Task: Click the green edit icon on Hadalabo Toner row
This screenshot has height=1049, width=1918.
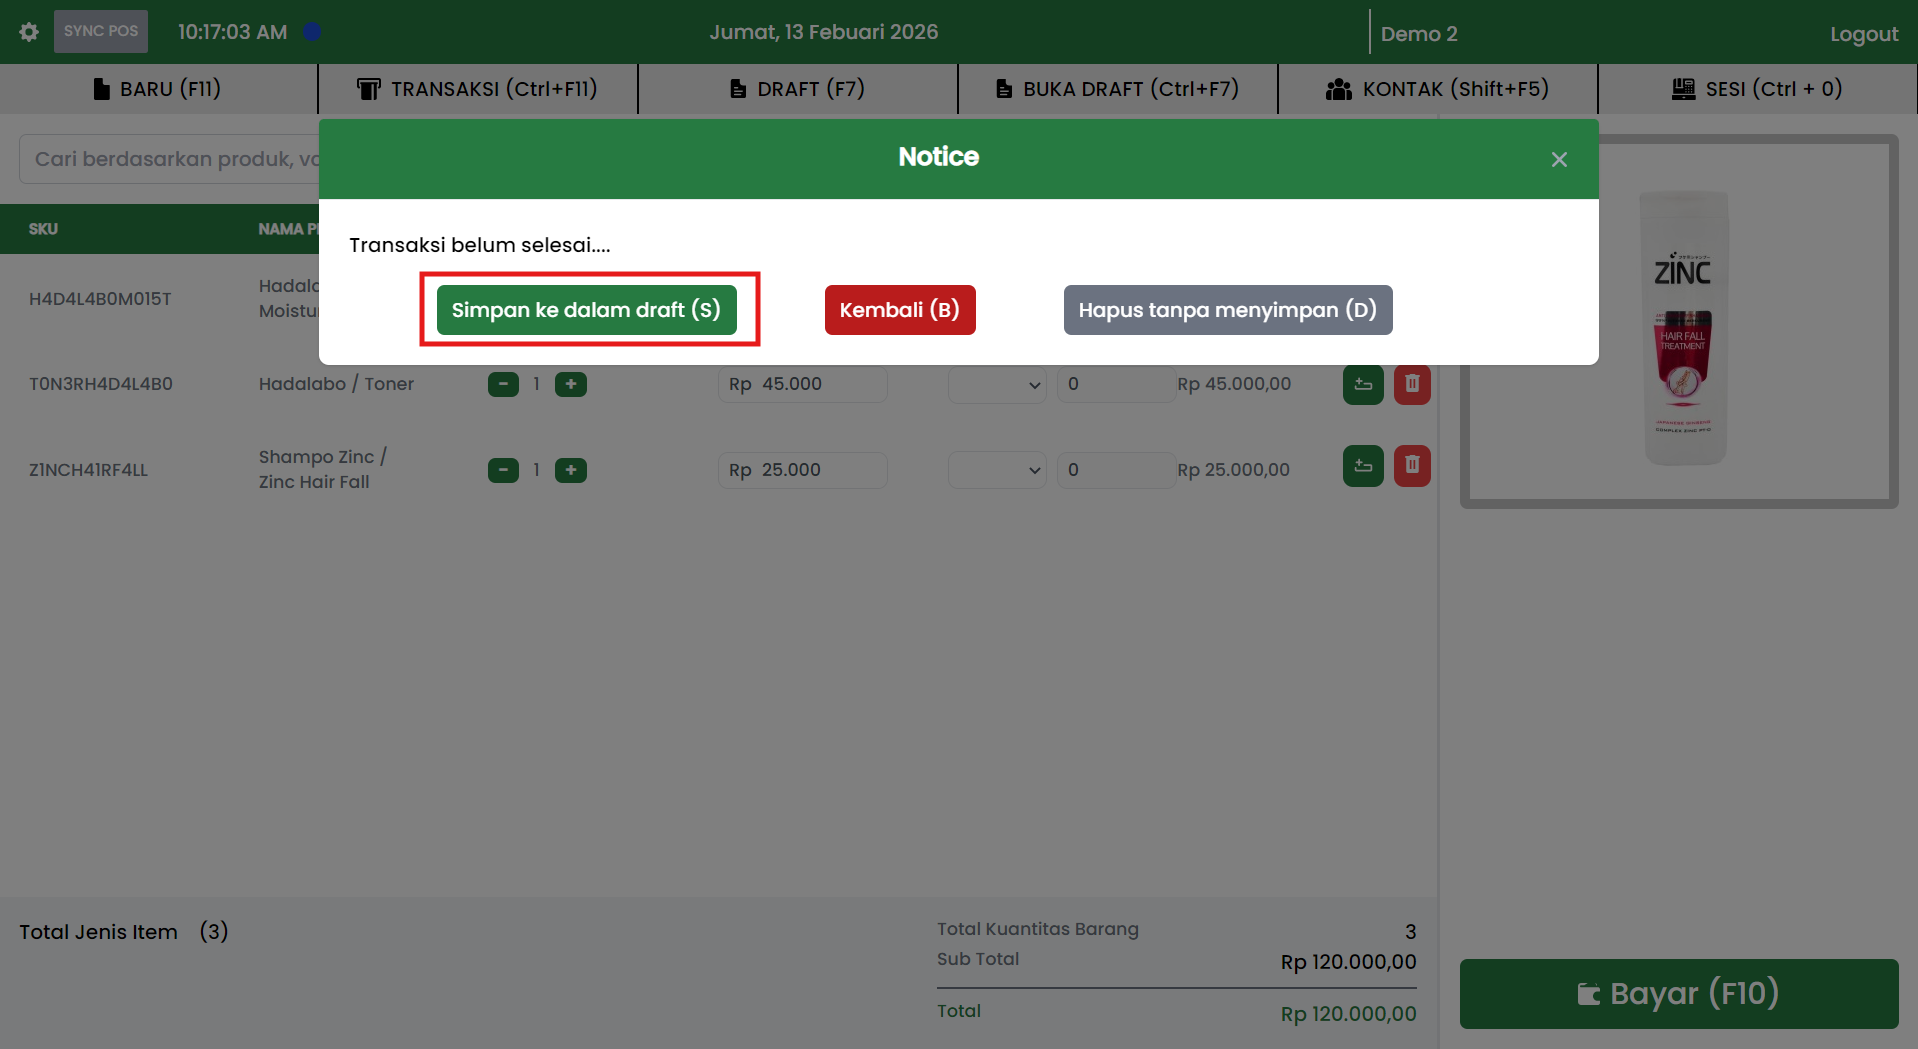Action: pyautogui.click(x=1362, y=384)
